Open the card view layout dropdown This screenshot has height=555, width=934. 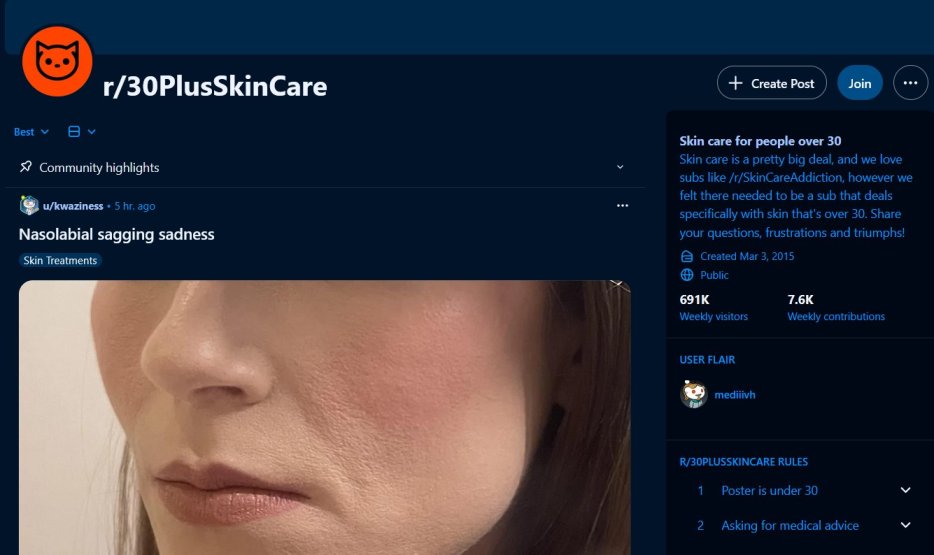click(x=82, y=132)
